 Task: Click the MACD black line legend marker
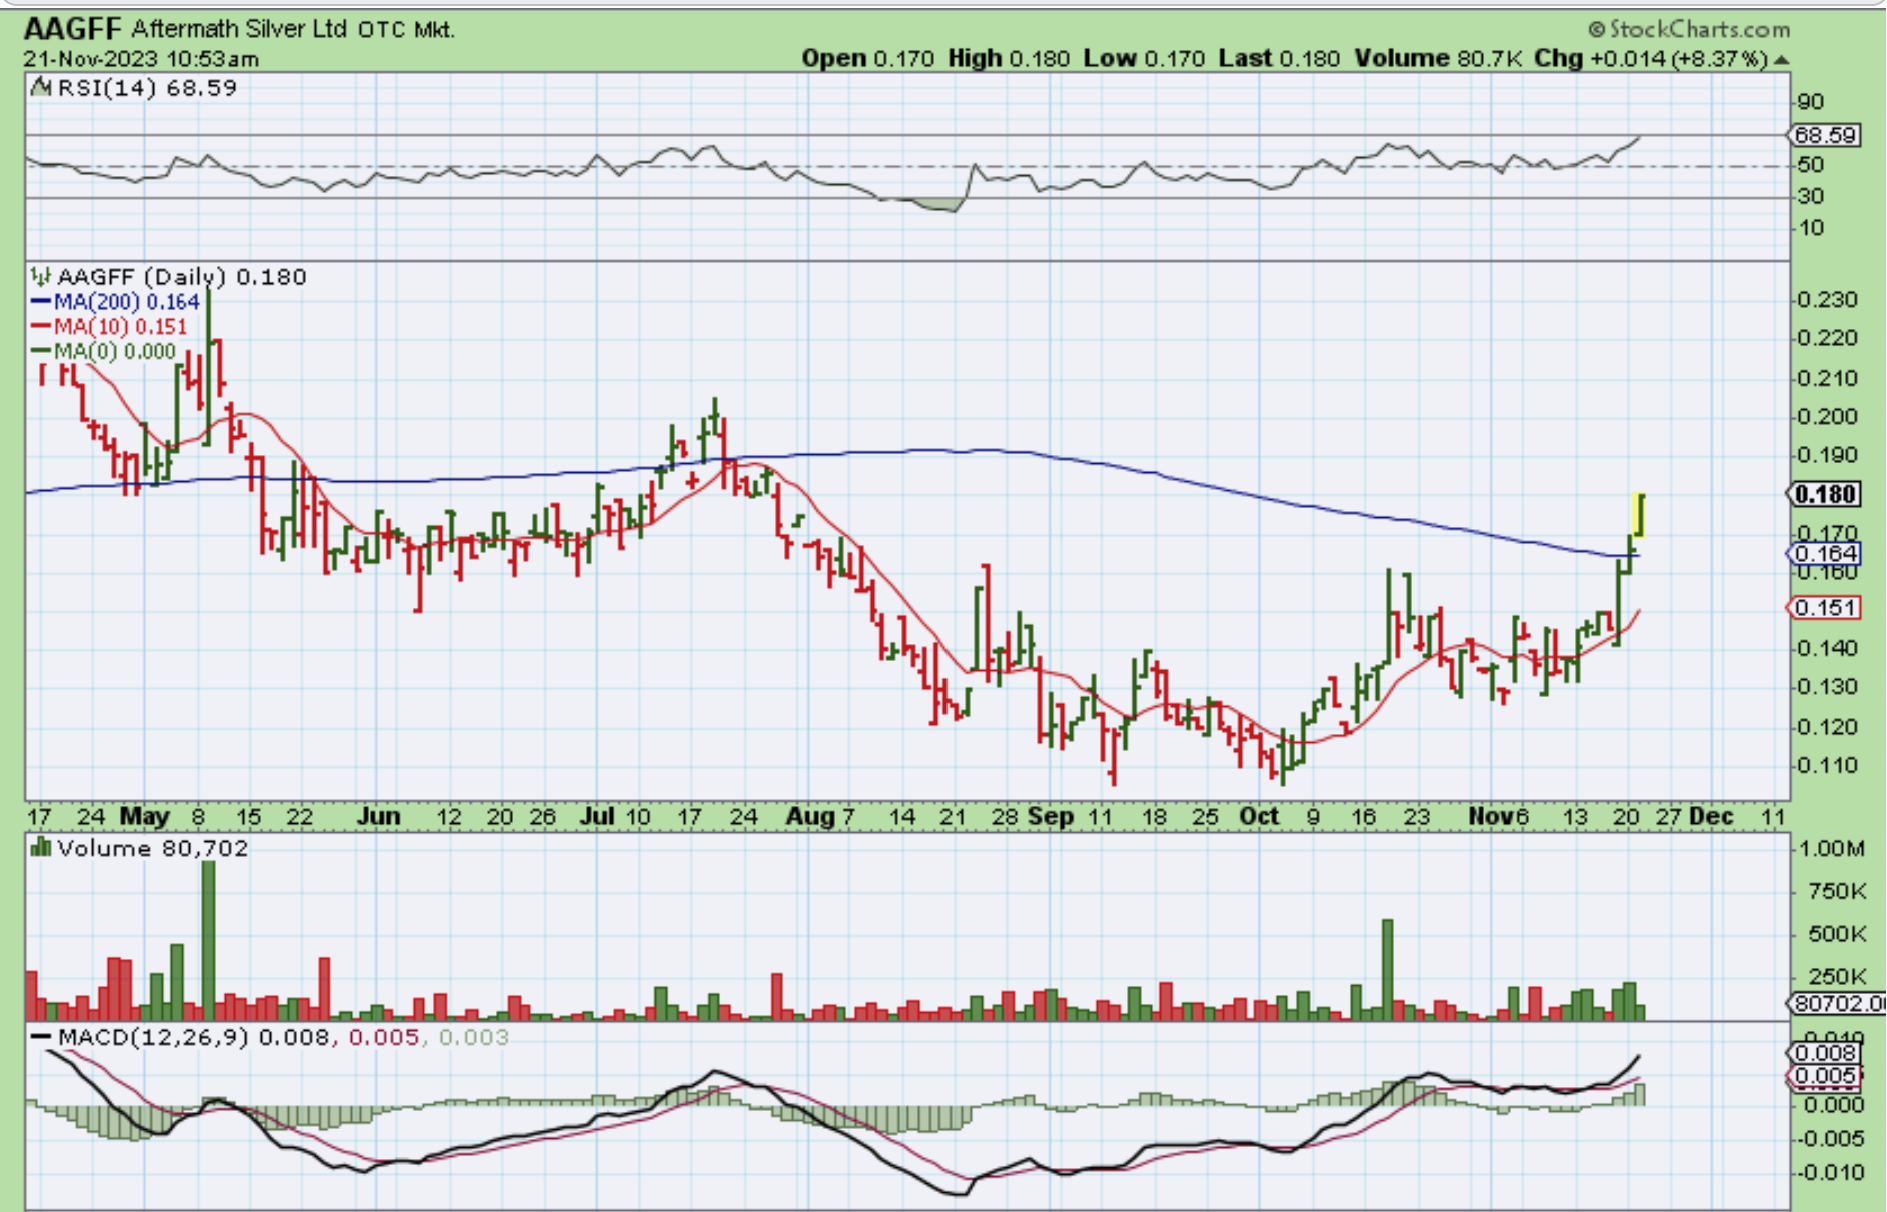tap(41, 1037)
